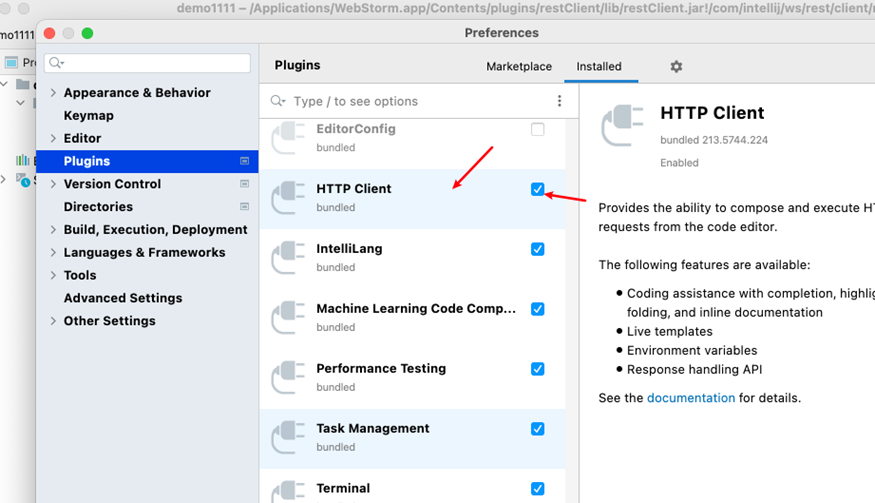Click the Performance Testing plugin icon
The width and height of the screenshot is (875, 503).
[288, 377]
